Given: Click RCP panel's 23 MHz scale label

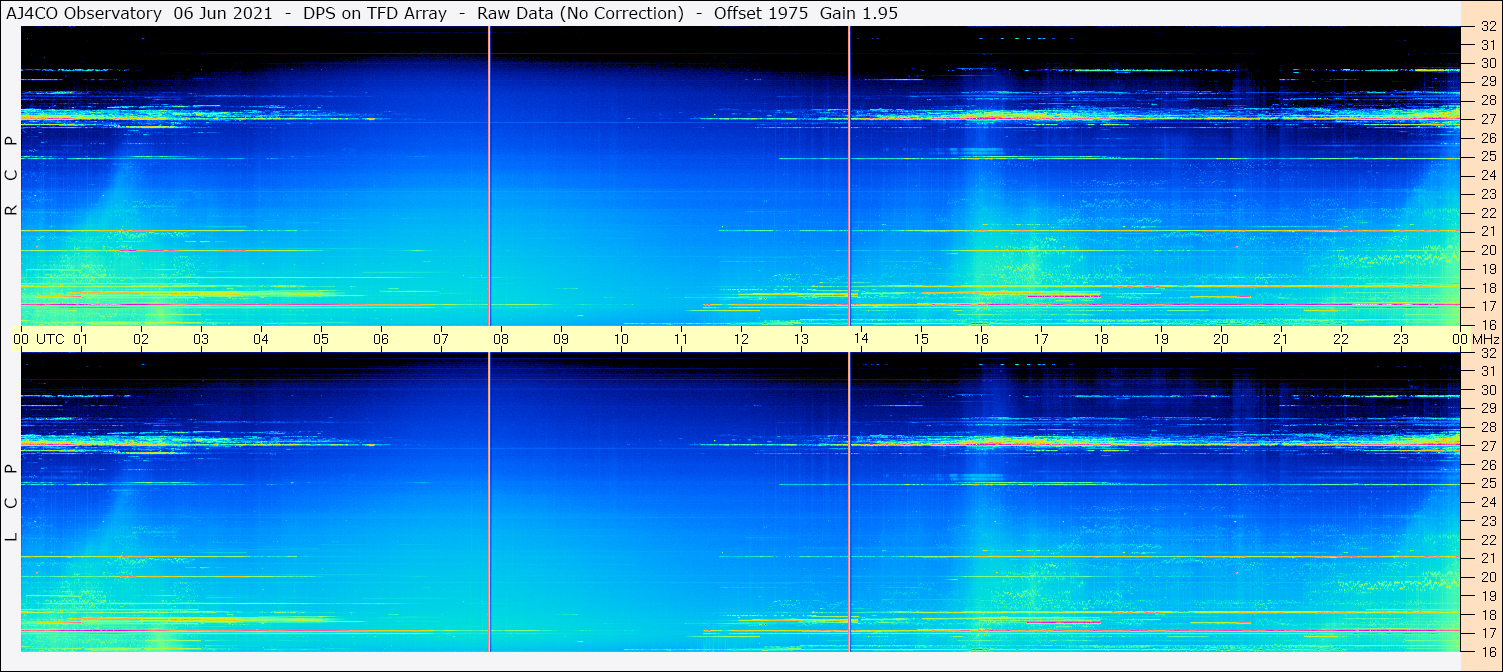Looking at the screenshot, I should [x=1488, y=194].
